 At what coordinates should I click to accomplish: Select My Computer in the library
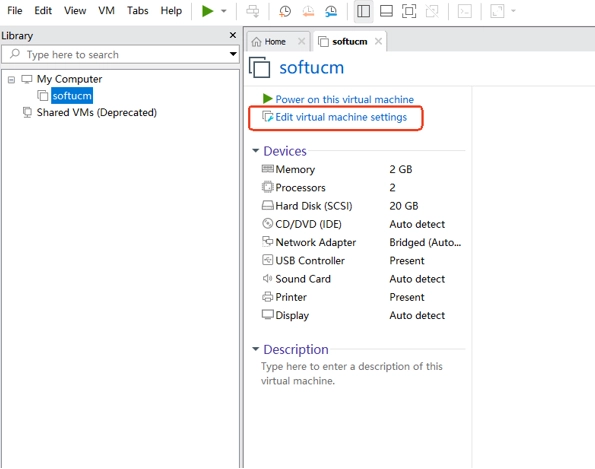pos(69,79)
